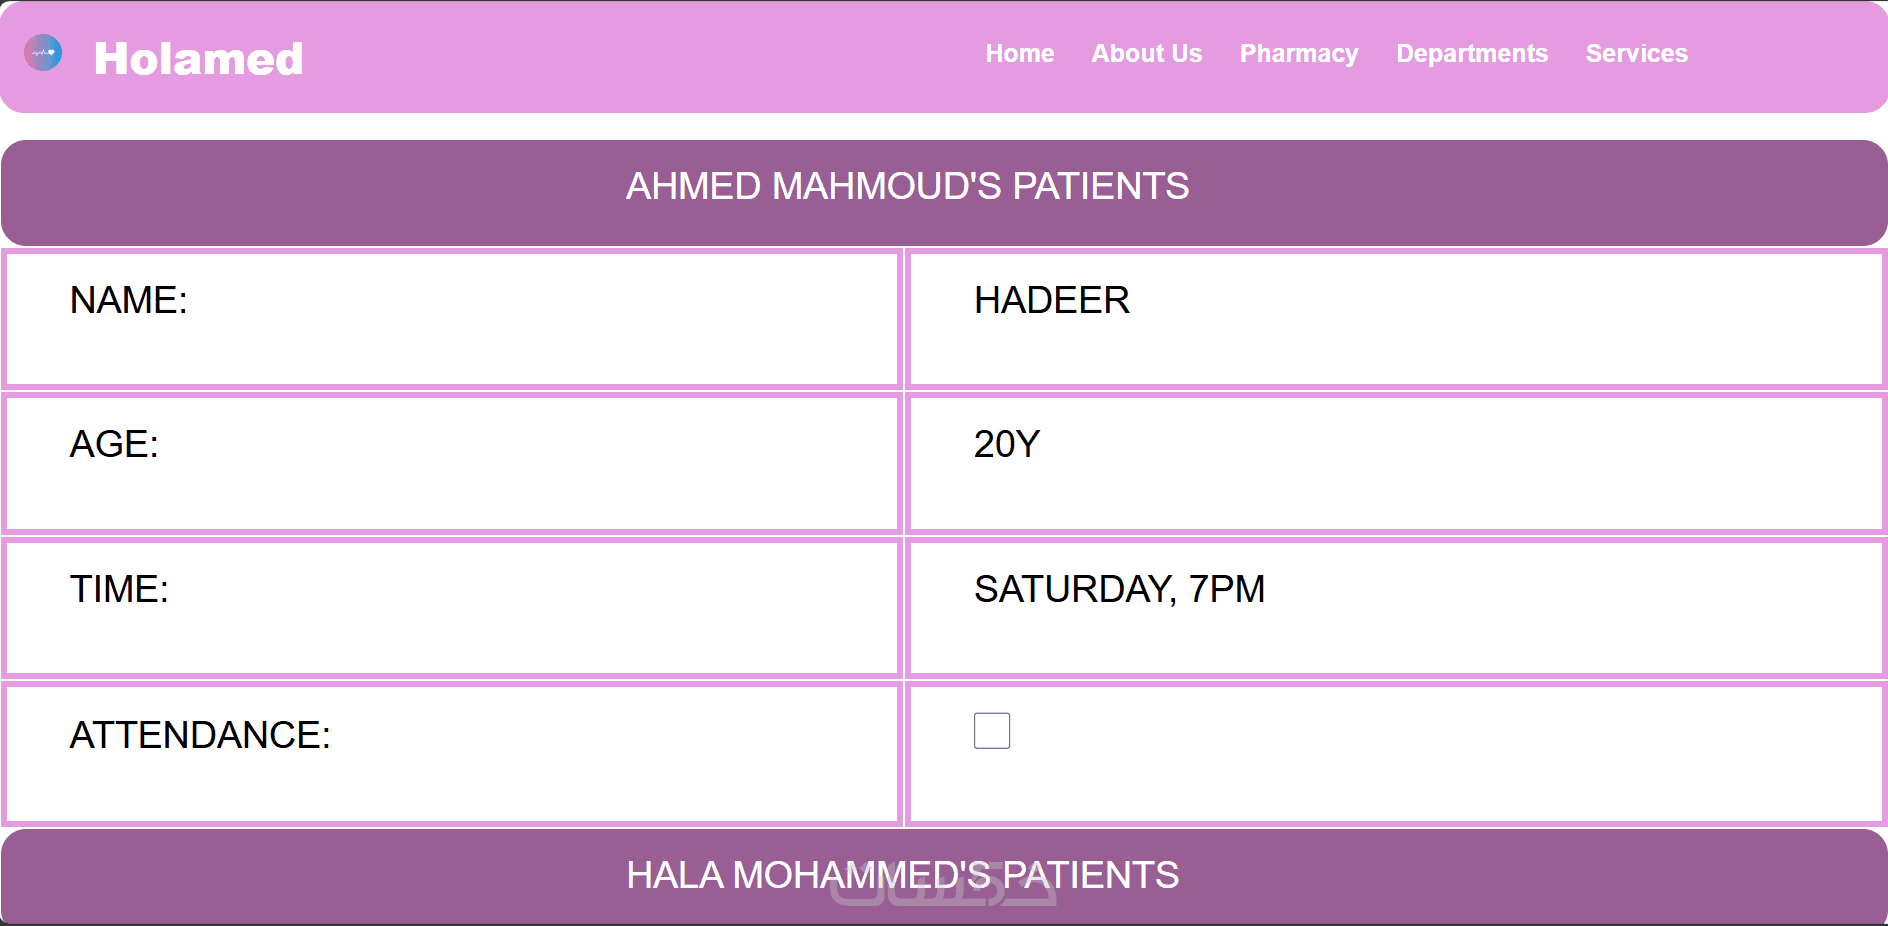Open the About Us page
This screenshot has width=1888, height=926.
(1146, 54)
